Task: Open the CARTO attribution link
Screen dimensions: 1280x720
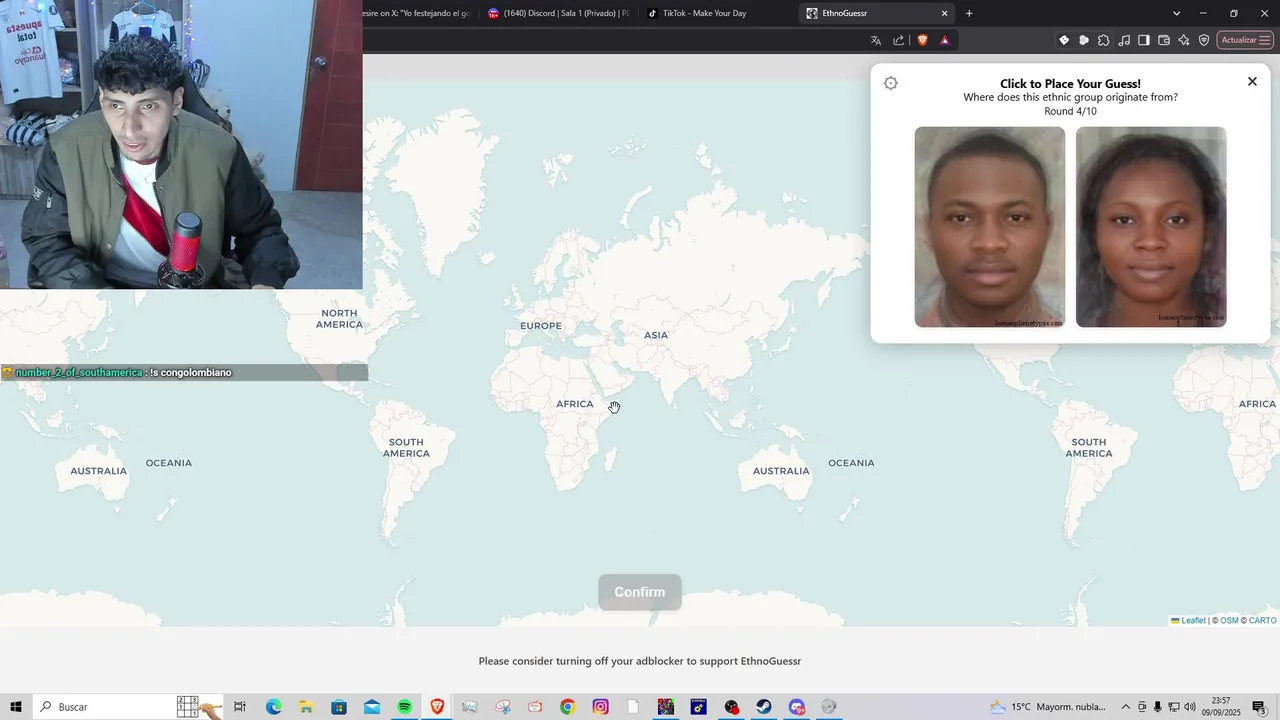Action: 1262,621
